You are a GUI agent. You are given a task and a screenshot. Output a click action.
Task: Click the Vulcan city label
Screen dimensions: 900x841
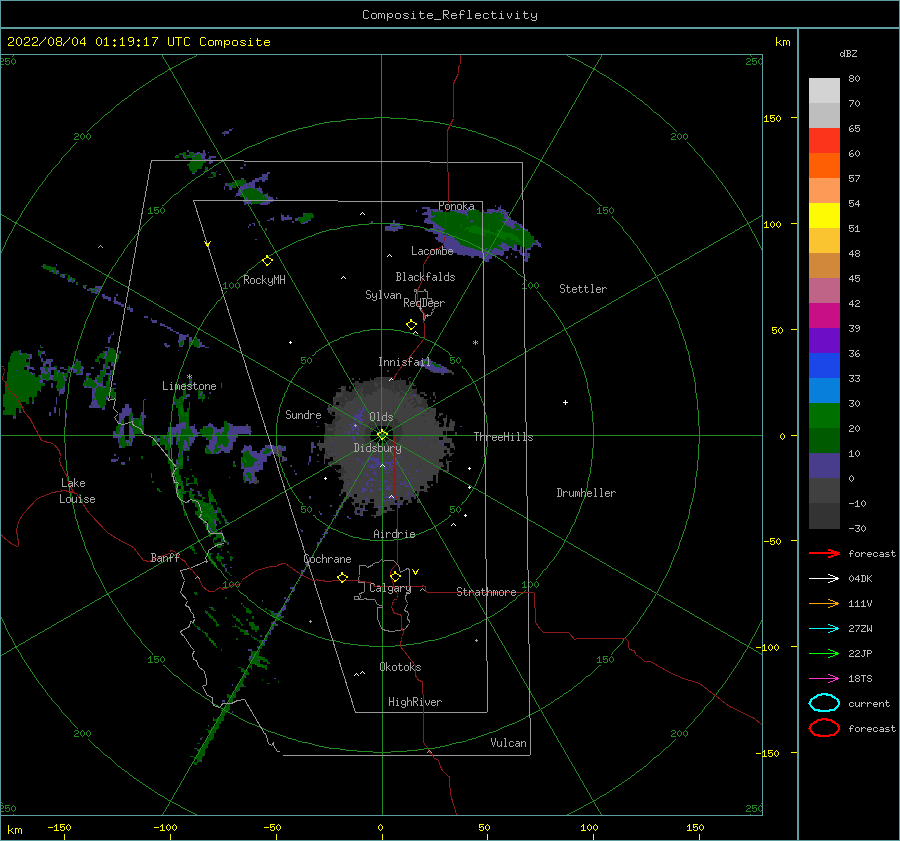[509, 743]
